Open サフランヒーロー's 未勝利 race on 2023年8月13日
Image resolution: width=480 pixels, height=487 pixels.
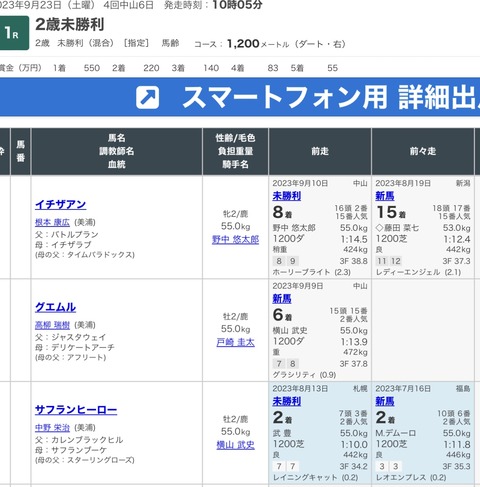coord(287,401)
